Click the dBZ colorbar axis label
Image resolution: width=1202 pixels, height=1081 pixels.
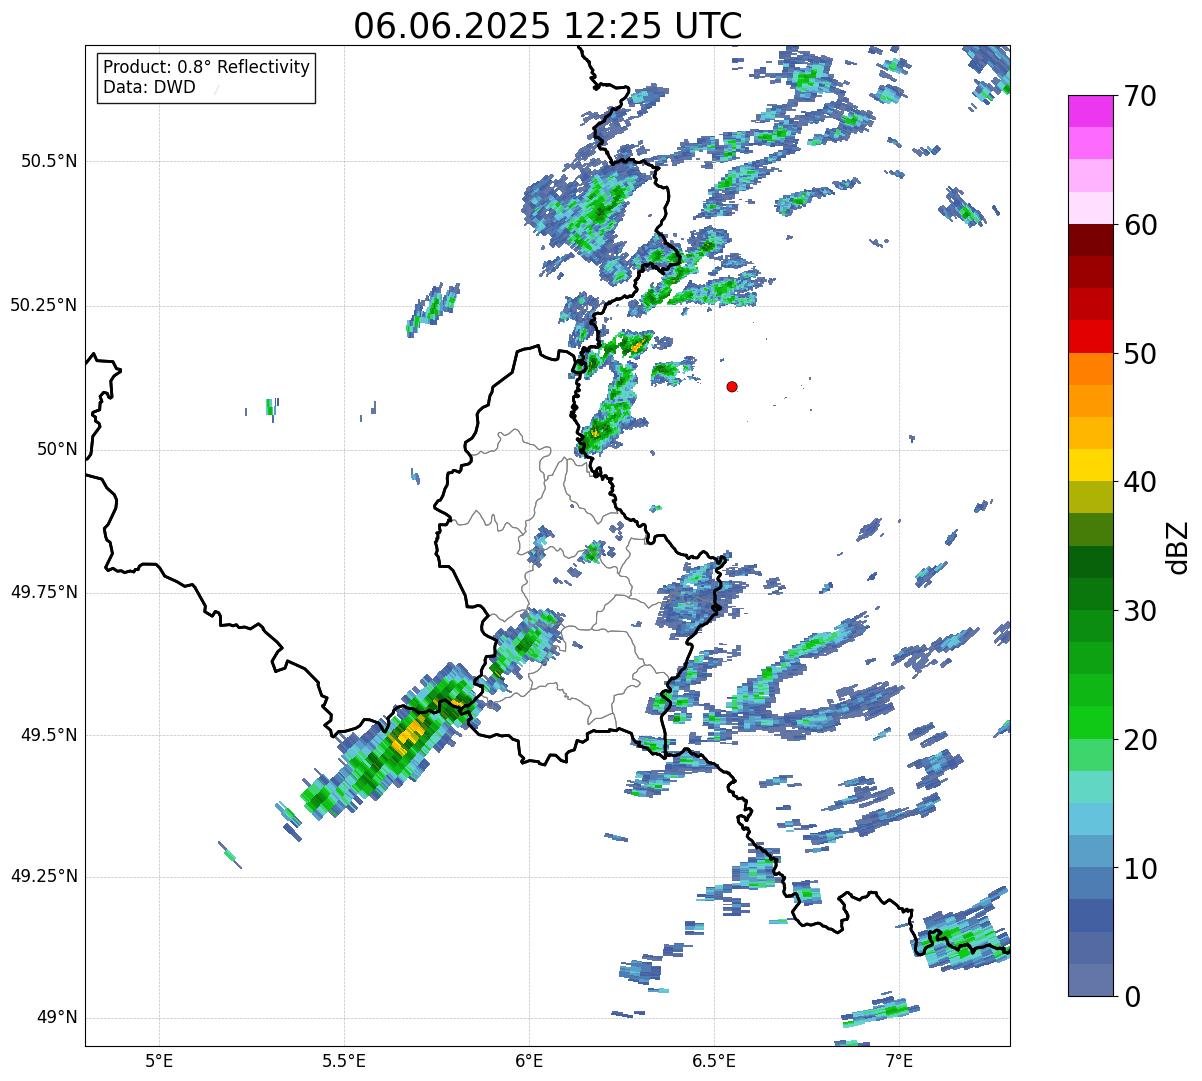point(1178,546)
